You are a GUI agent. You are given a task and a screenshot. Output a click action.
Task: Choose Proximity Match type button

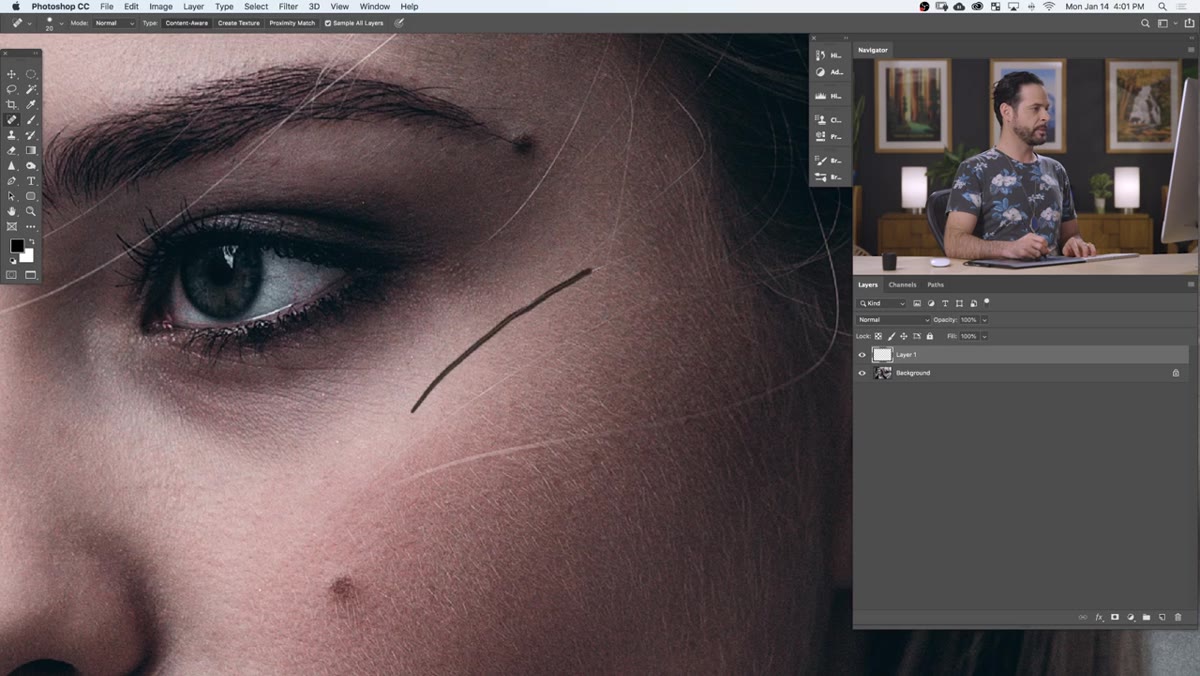point(291,22)
